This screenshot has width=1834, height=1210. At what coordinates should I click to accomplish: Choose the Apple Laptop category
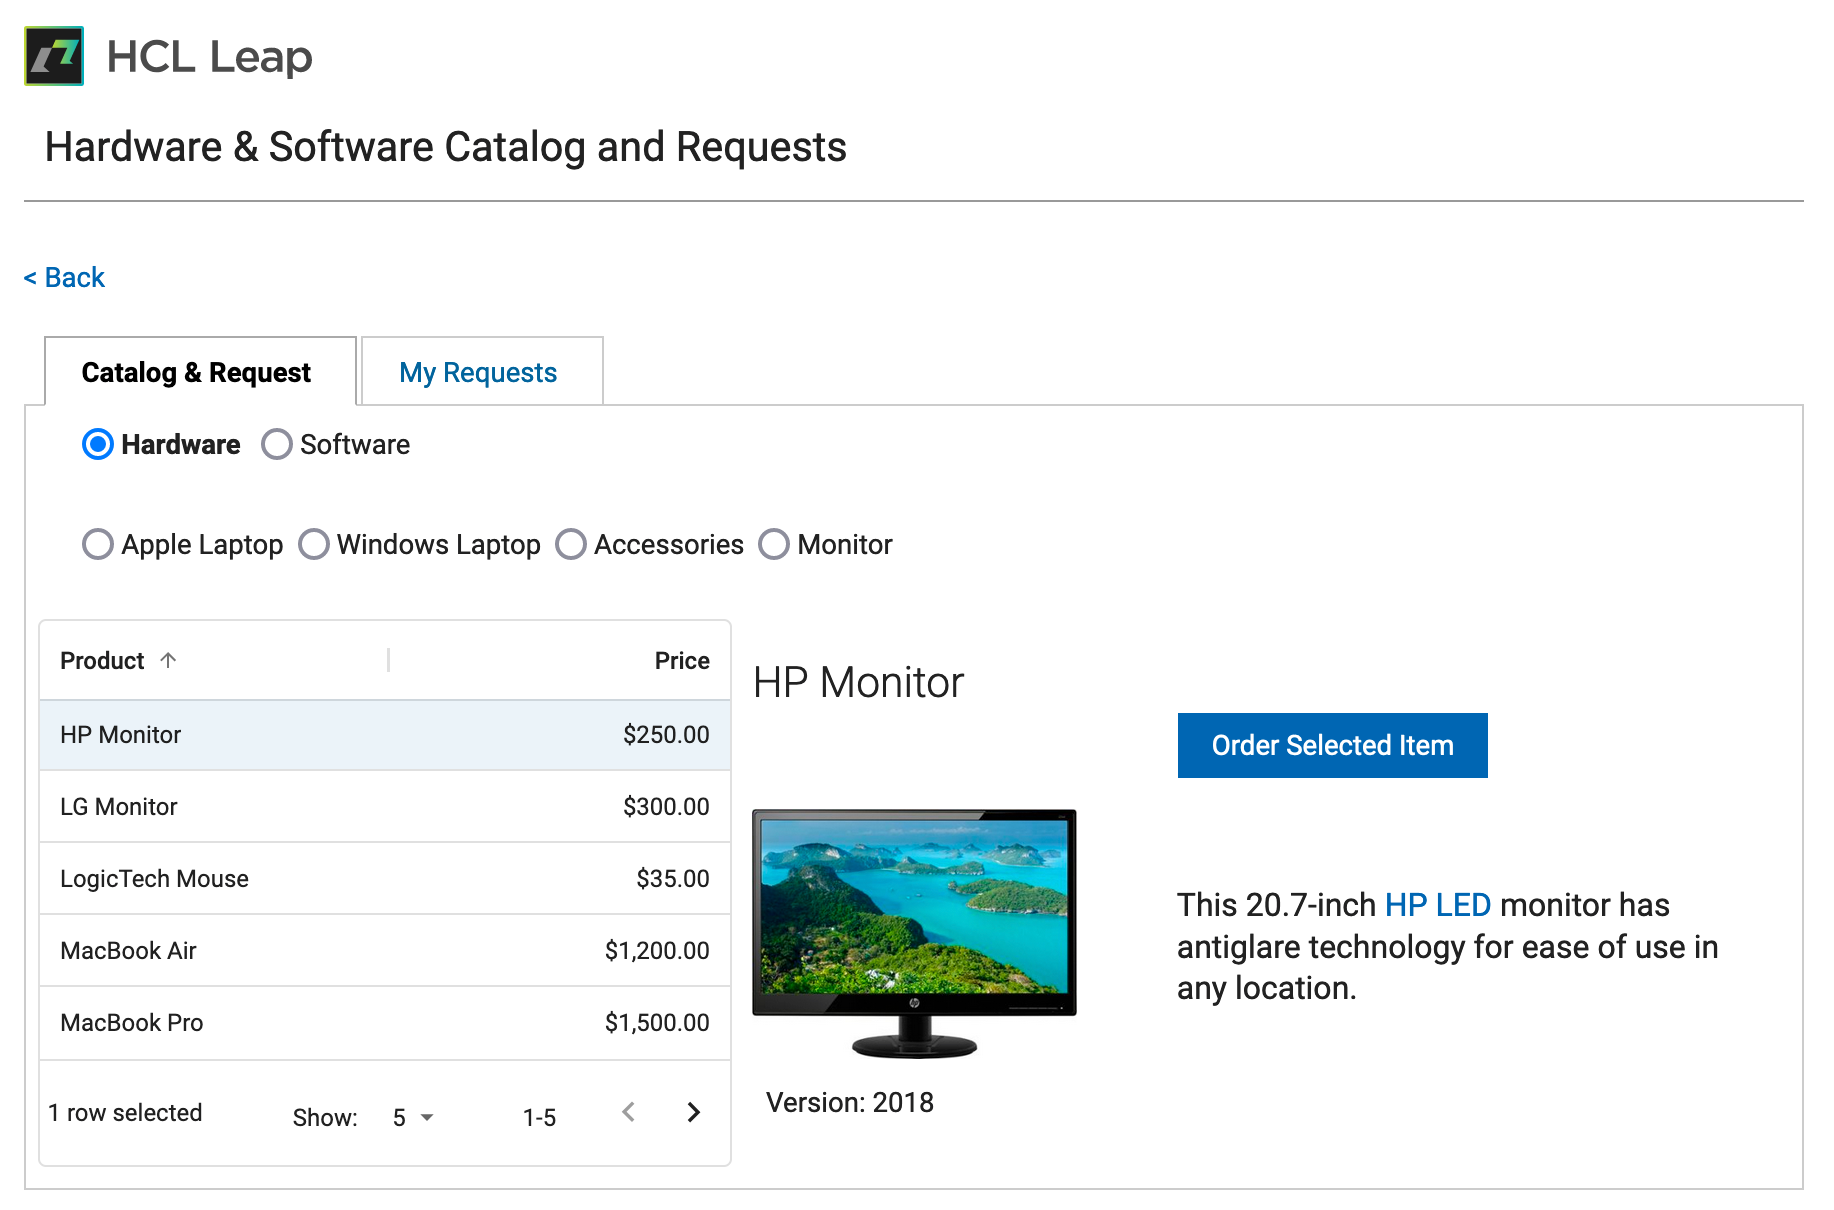tap(98, 544)
